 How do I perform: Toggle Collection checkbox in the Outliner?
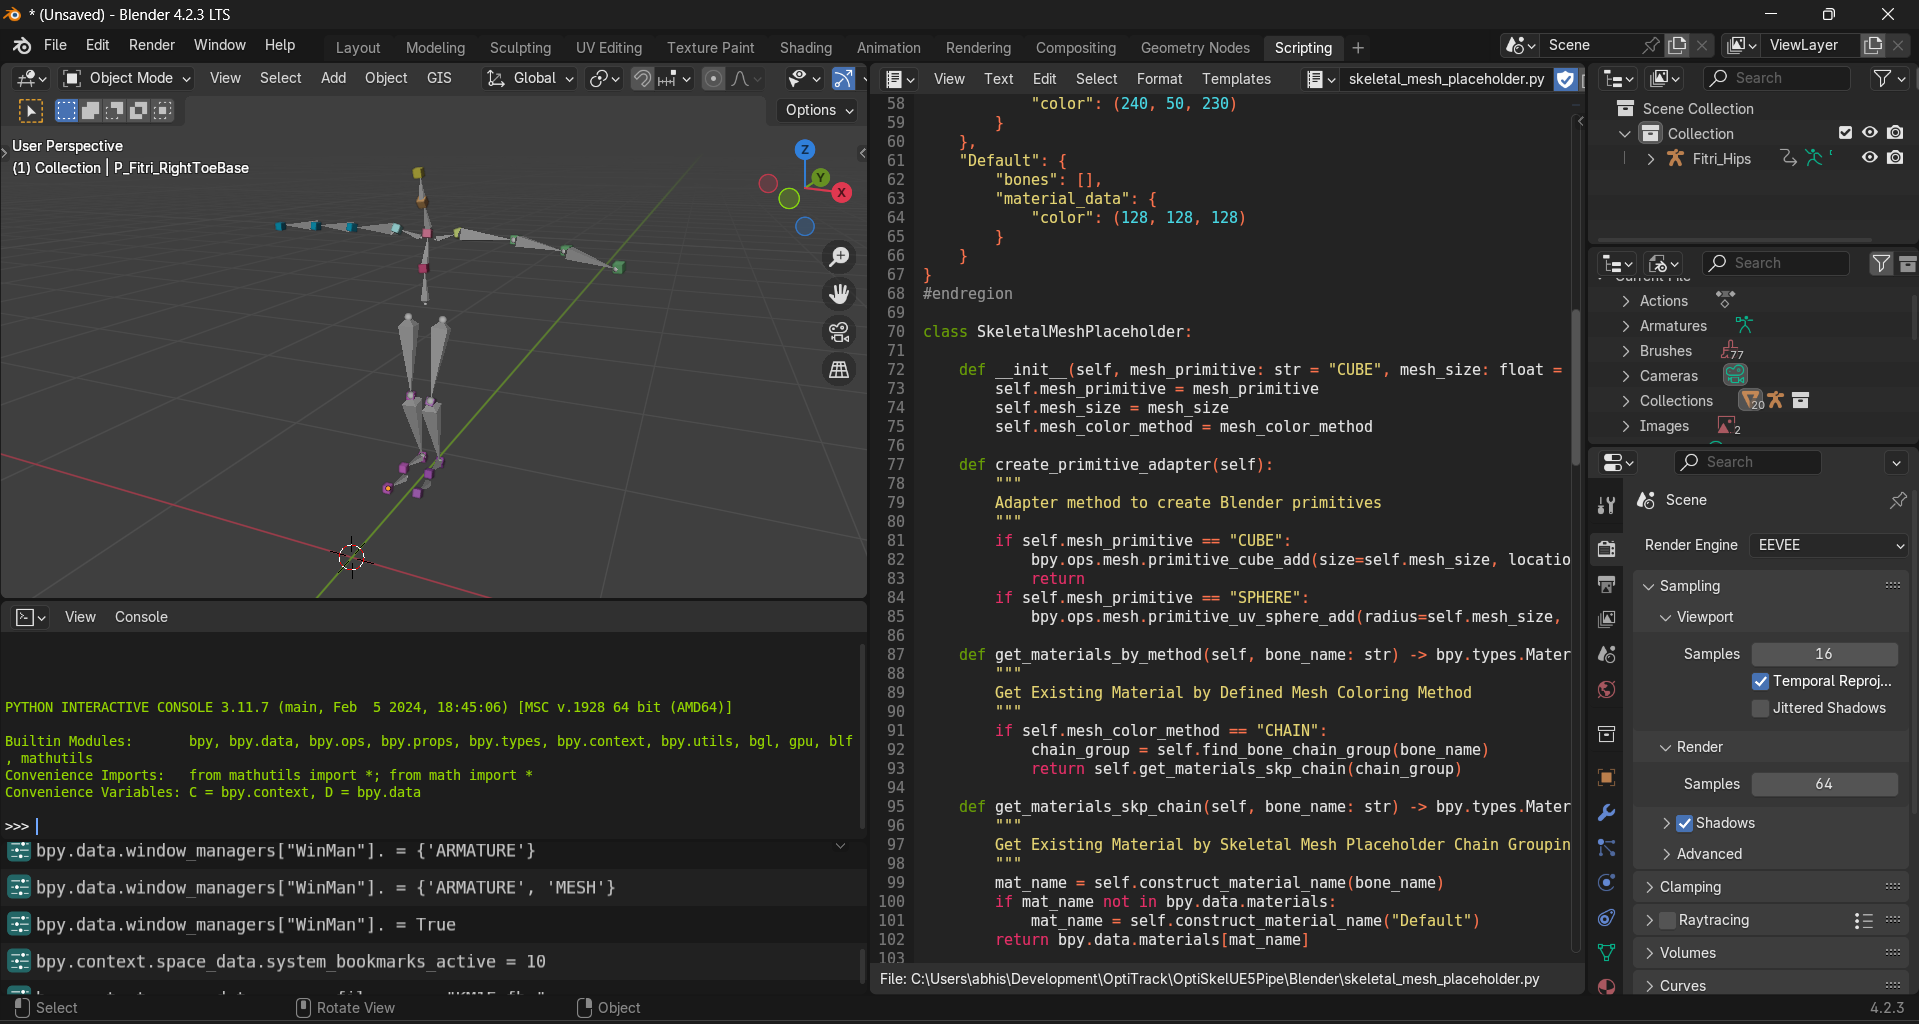pos(1845,132)
